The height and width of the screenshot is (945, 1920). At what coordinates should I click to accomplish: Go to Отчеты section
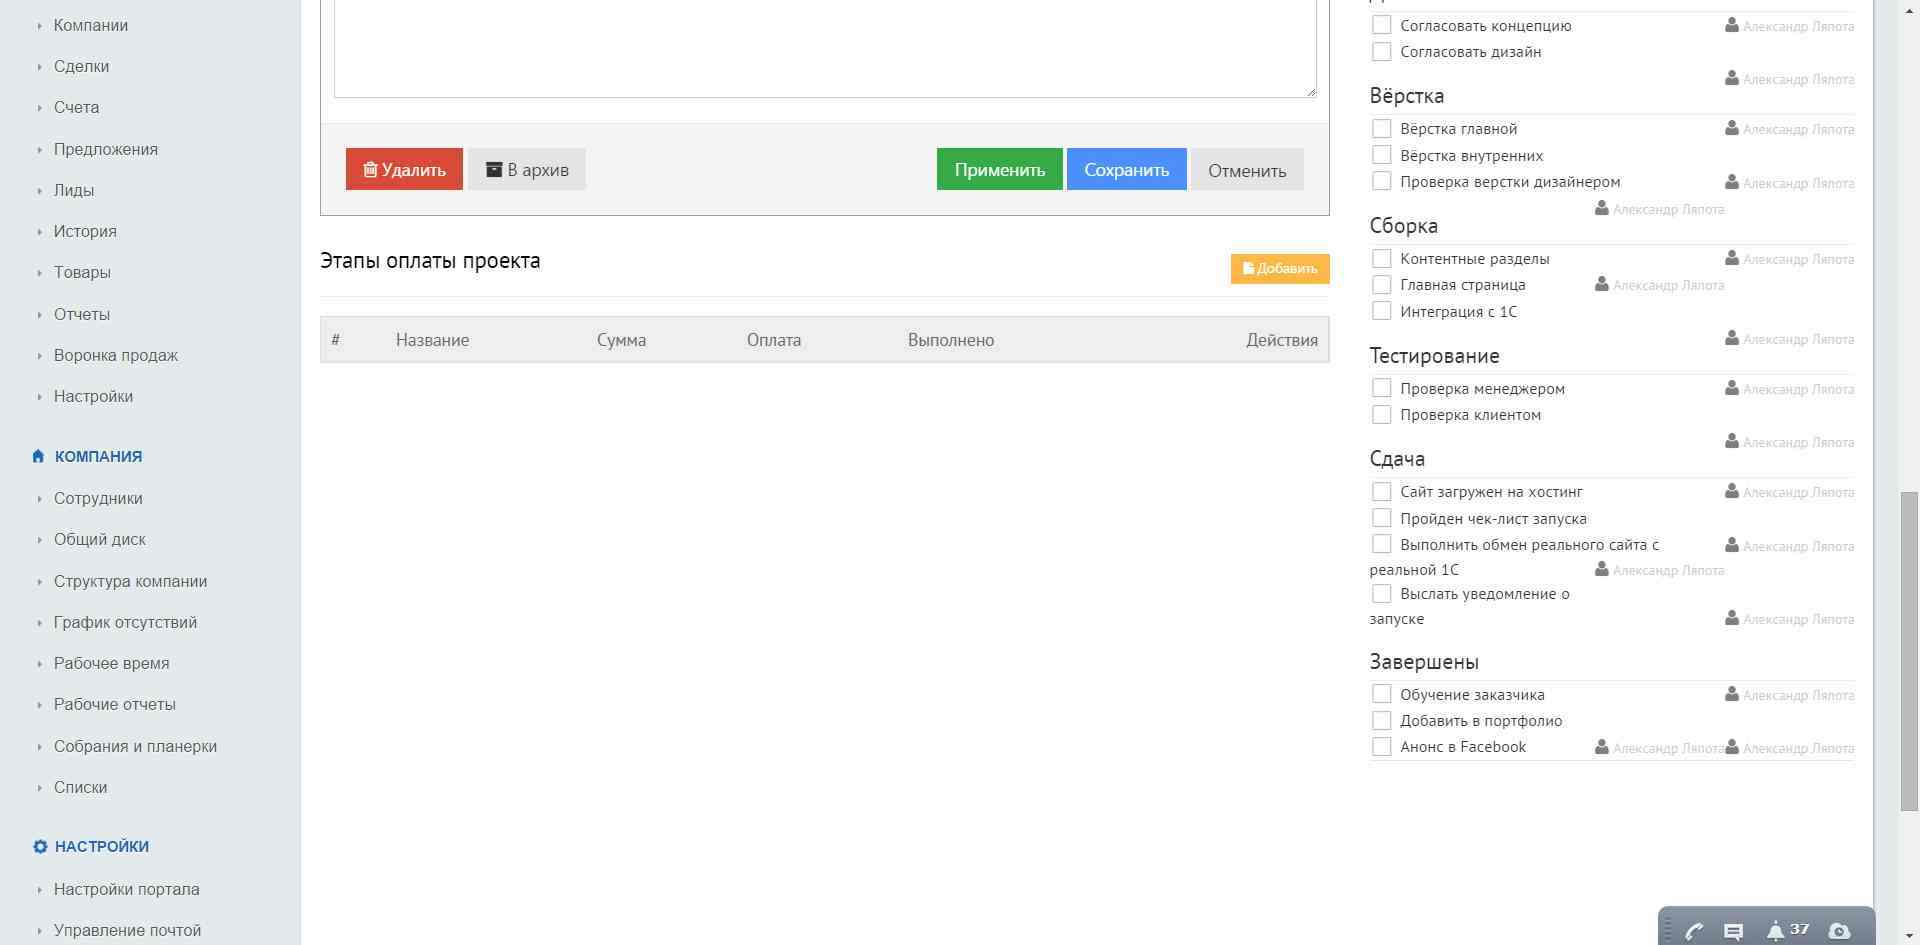point(82,314)
